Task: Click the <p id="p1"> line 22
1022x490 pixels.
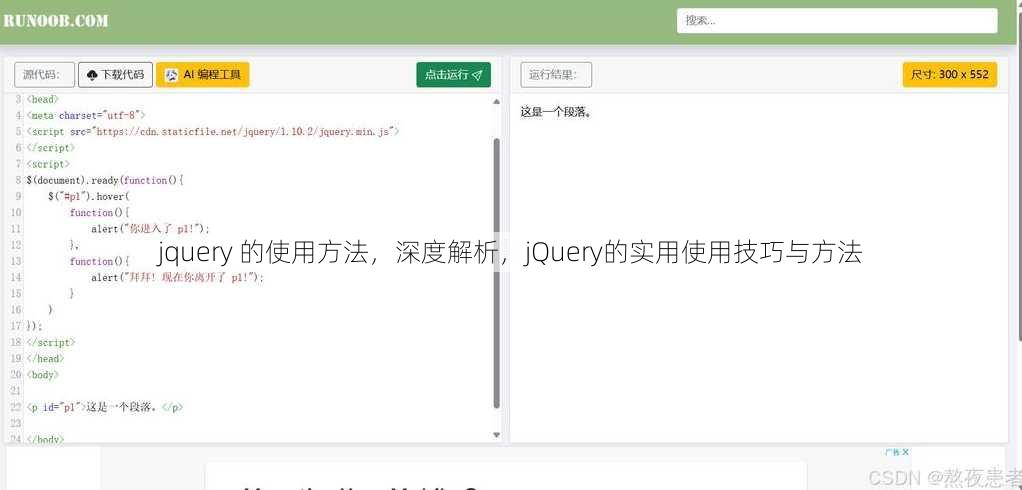Action: point(104,407)
